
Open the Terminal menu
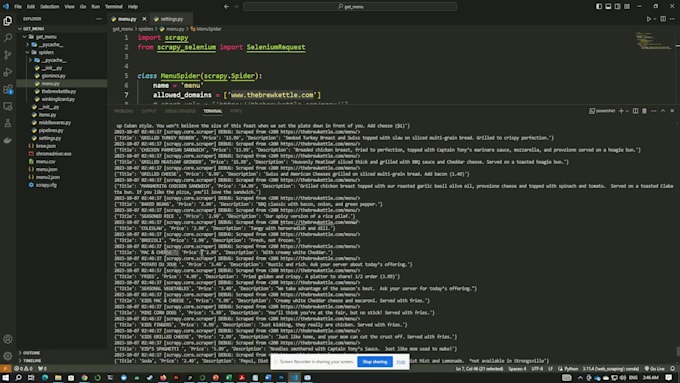click(114, 7)
